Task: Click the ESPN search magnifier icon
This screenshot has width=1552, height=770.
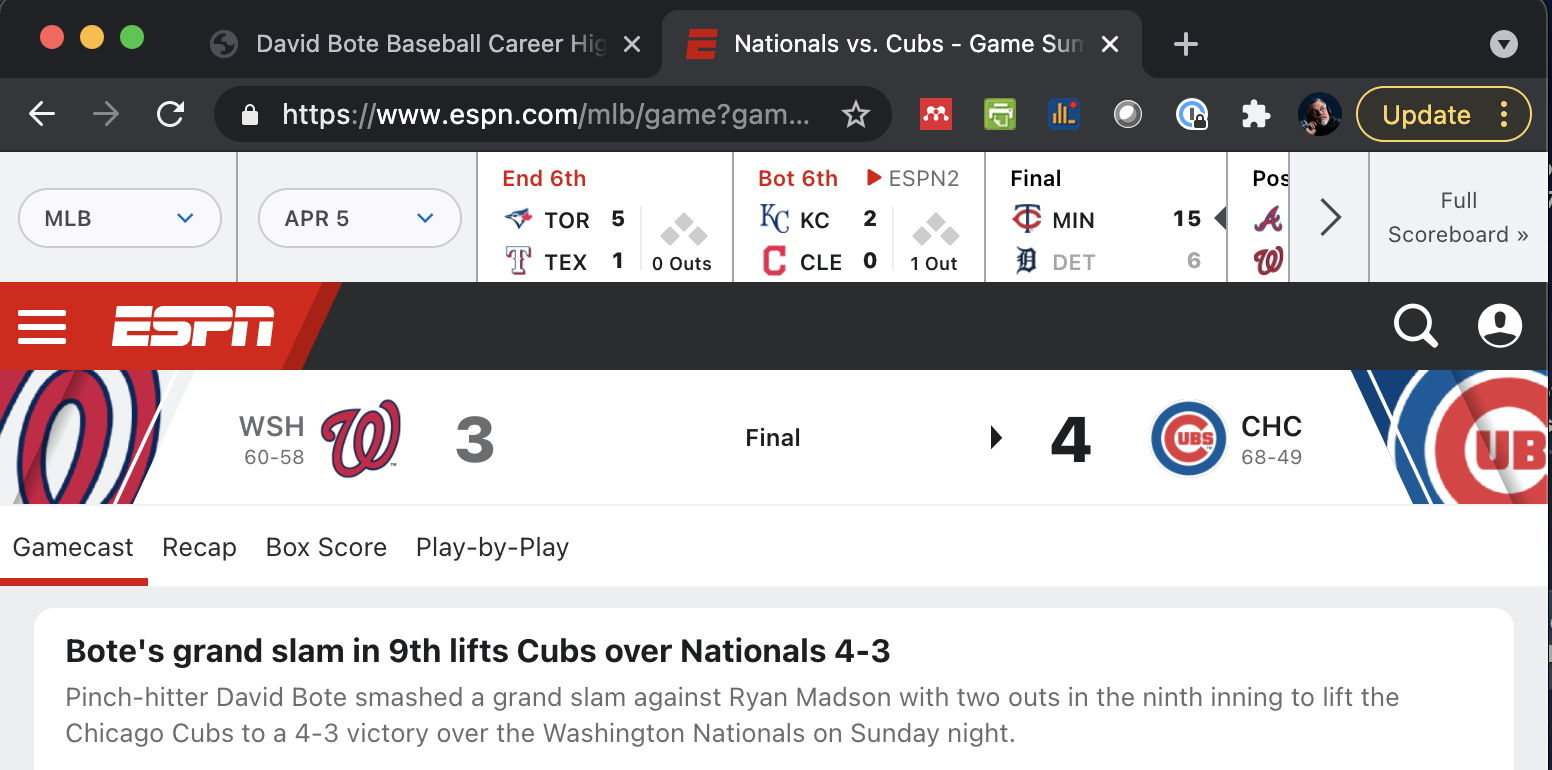Action: pyautogui.click(x=1415, y=326)
